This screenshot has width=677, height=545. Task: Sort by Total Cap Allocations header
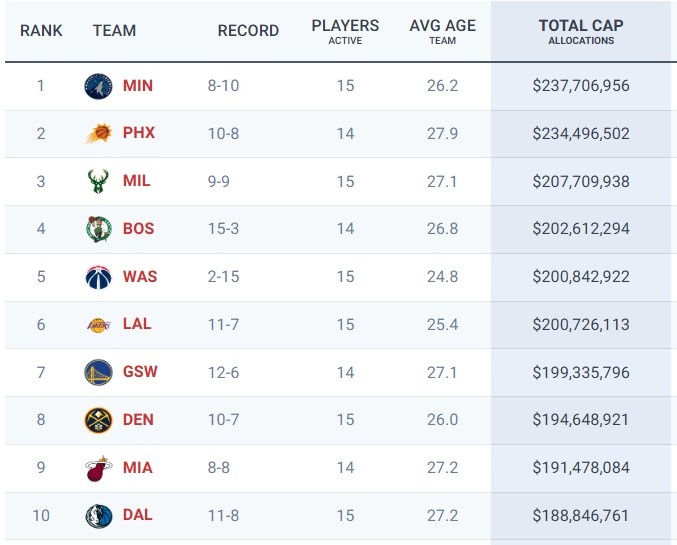click(581, 31)
